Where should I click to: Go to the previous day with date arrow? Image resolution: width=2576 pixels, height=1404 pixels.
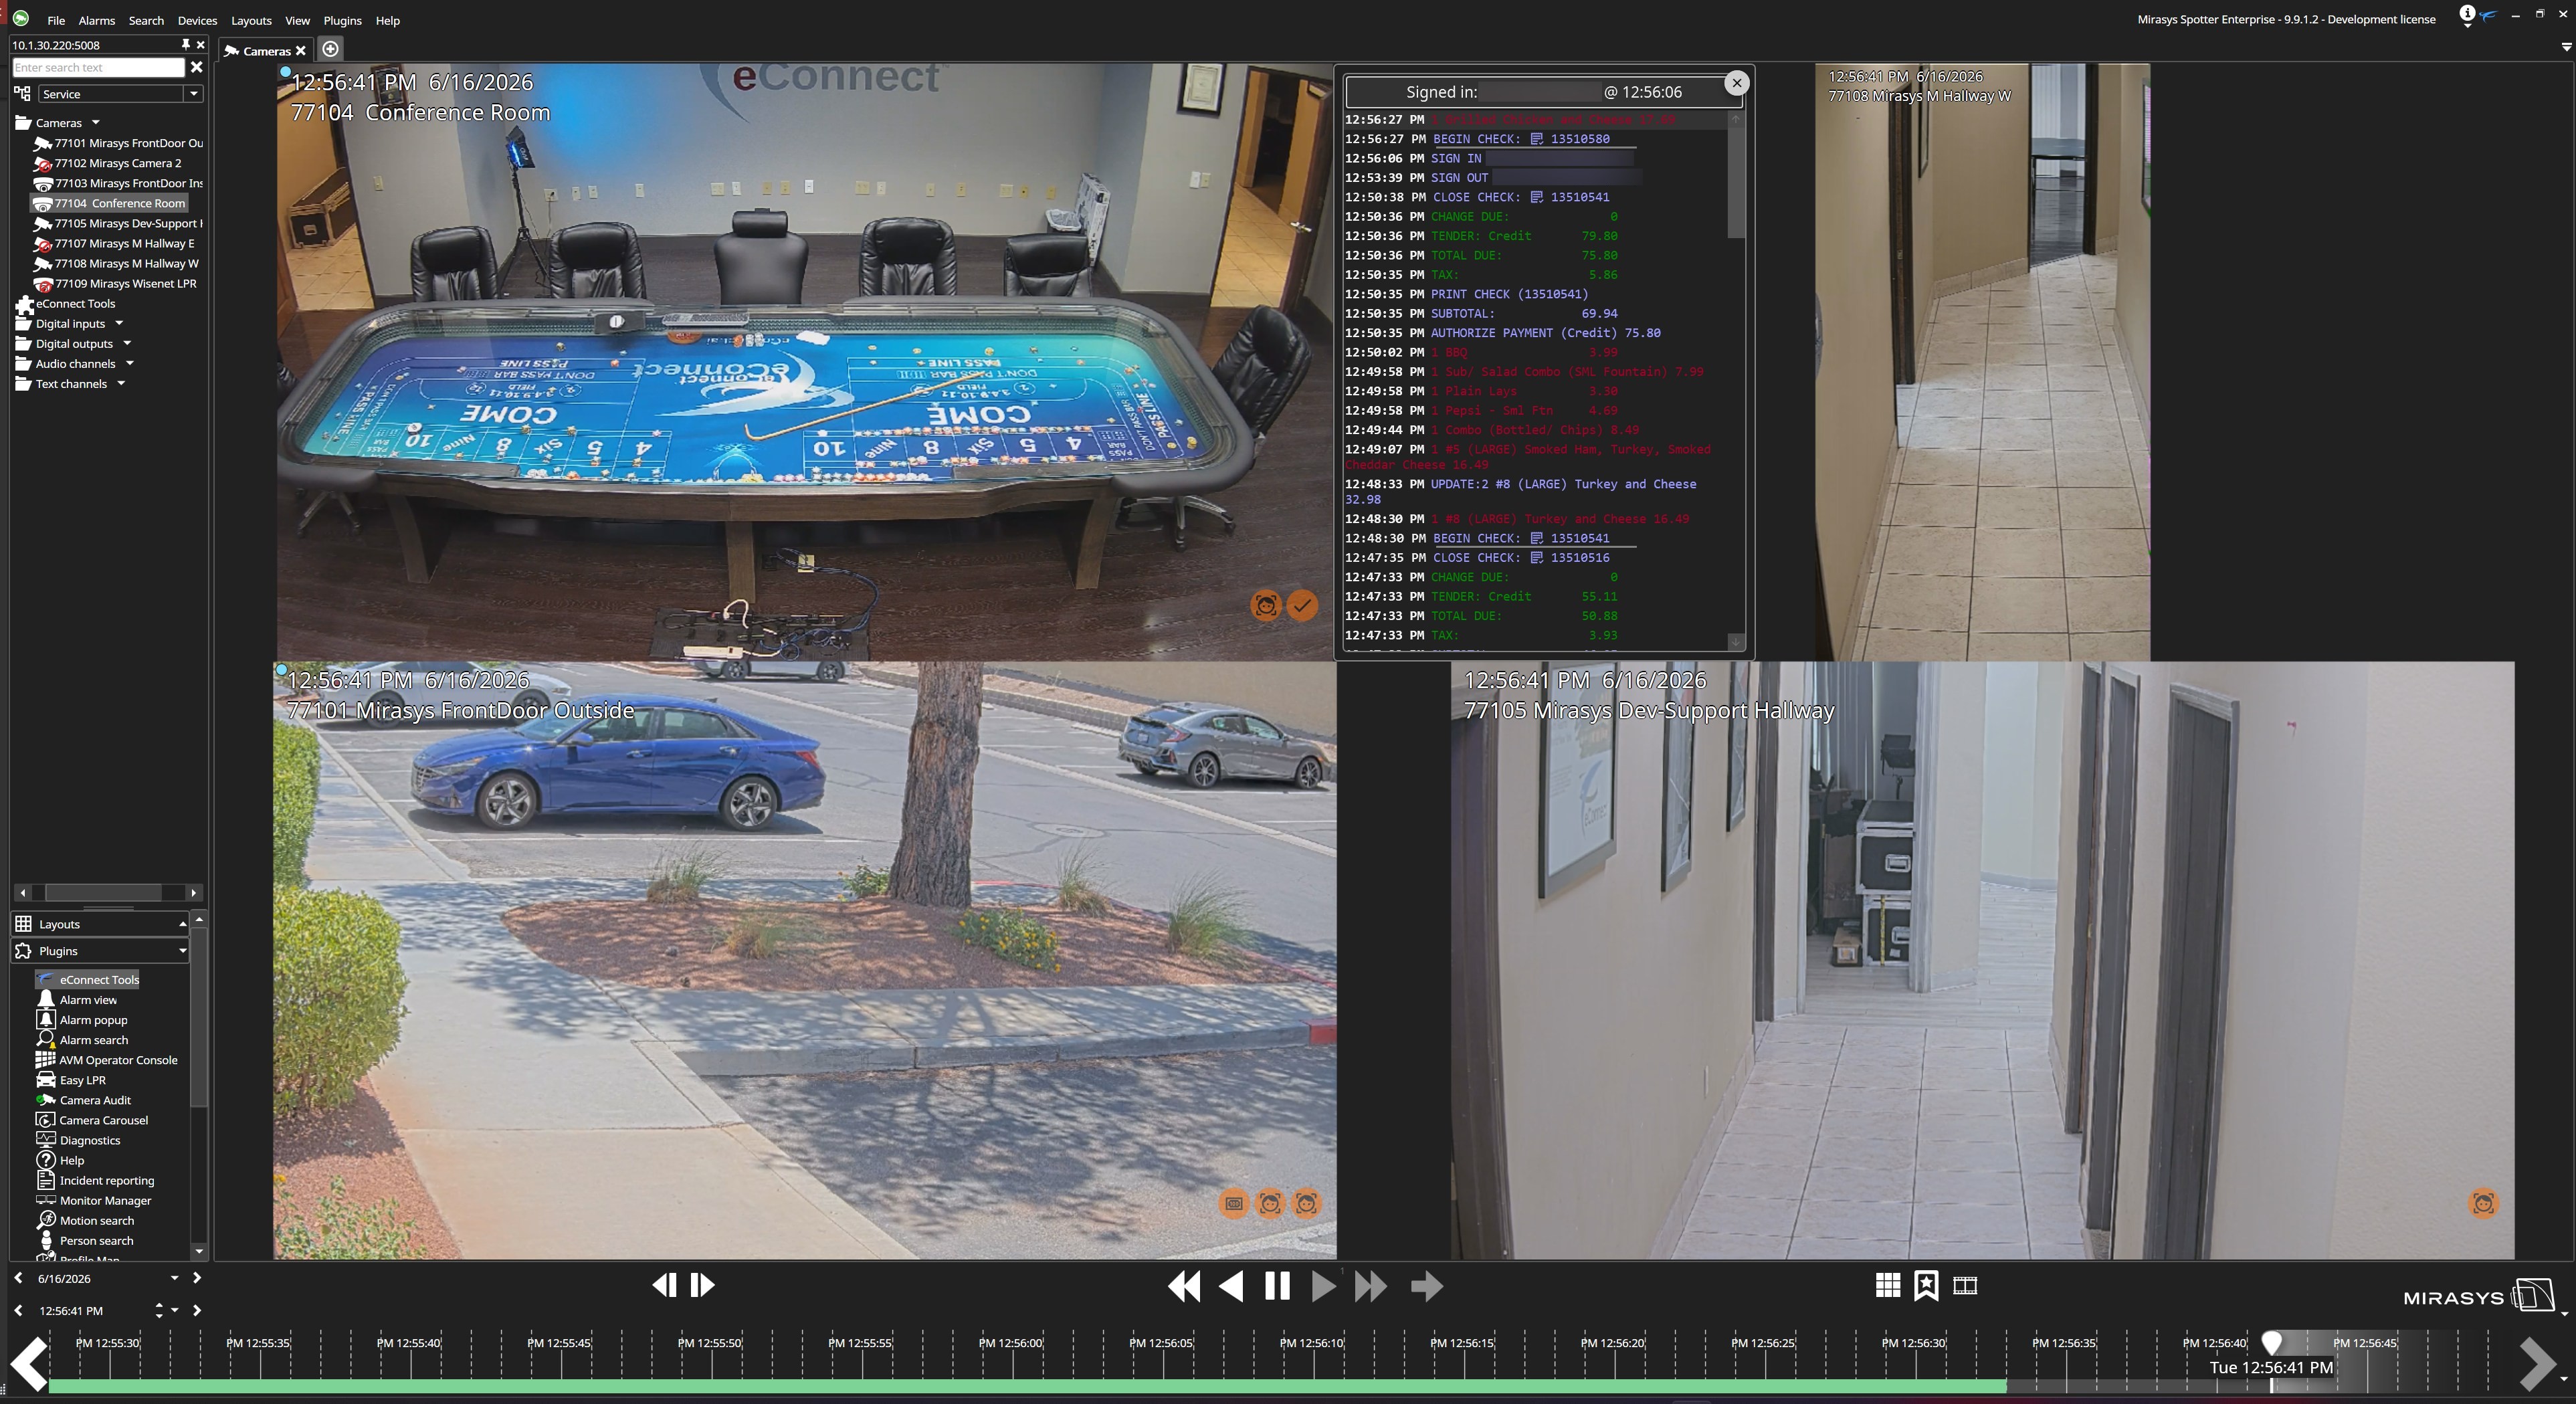tap(18, 1278)
